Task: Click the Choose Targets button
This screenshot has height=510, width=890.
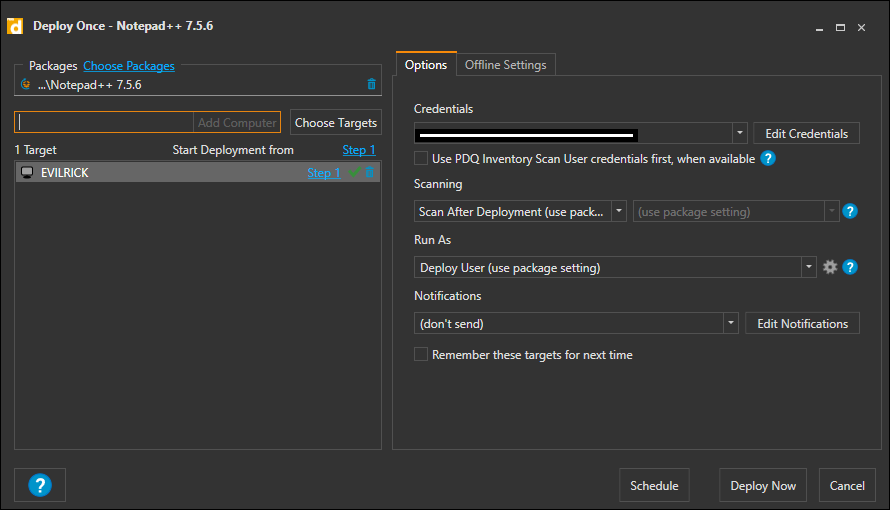Action: (335, 123)
